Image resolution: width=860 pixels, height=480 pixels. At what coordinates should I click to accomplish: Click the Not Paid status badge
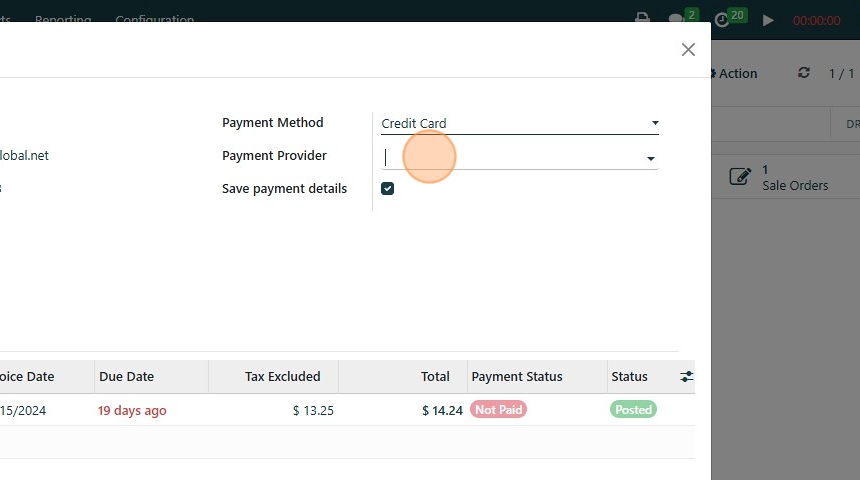click(498, 410)
